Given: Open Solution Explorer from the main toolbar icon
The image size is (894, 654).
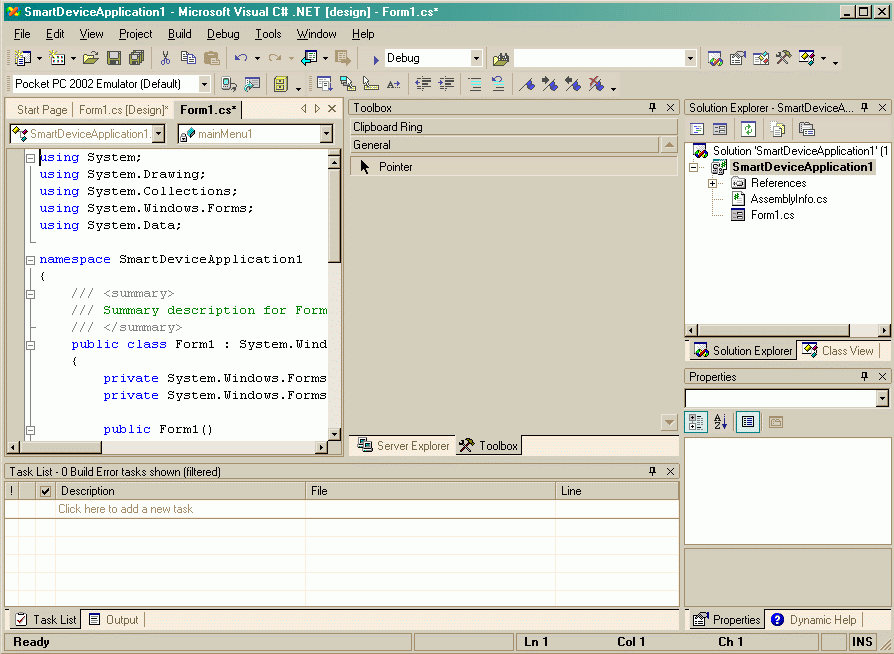Looking at the screenshot, I should click(715, 58).
